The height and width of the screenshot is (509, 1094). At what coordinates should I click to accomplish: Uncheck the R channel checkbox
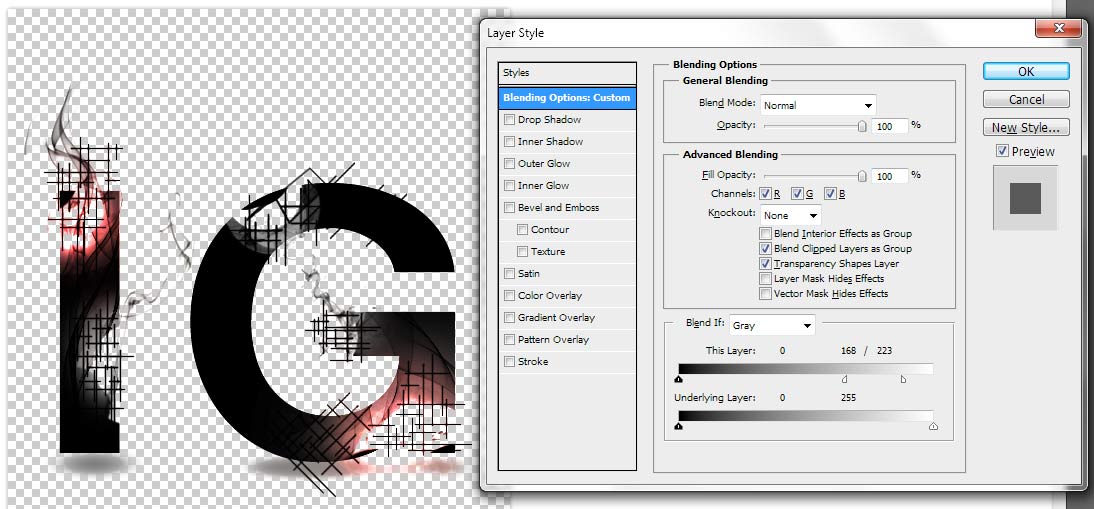click(765, 193)
